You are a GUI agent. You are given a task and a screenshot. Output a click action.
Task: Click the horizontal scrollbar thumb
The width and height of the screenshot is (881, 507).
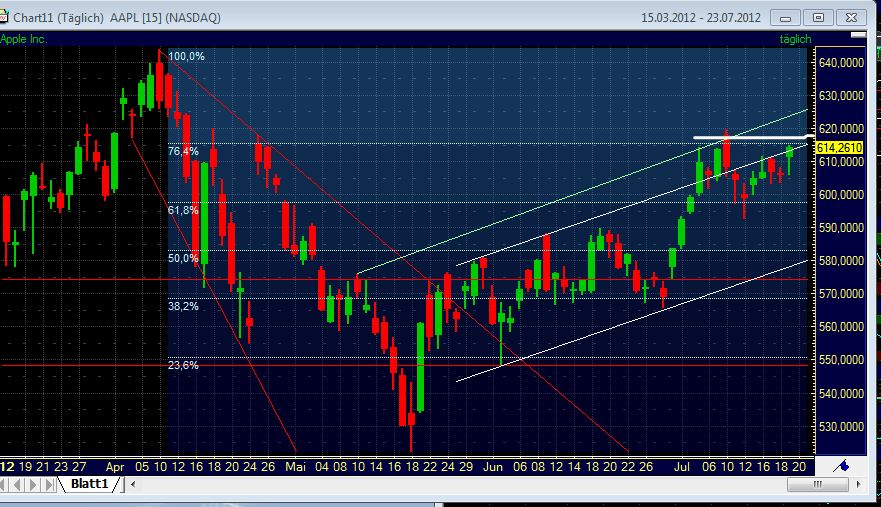pos(818,484)
